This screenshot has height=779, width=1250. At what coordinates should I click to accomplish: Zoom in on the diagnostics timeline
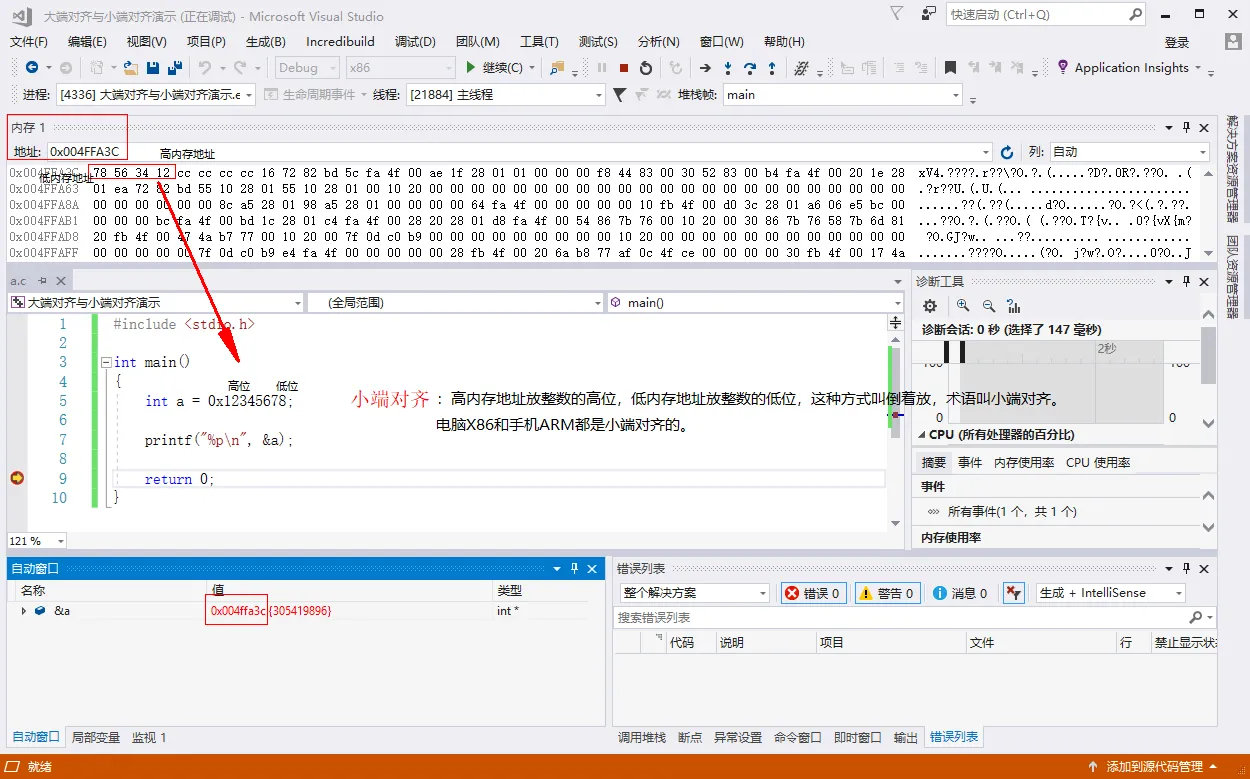[x=962, y=306]
